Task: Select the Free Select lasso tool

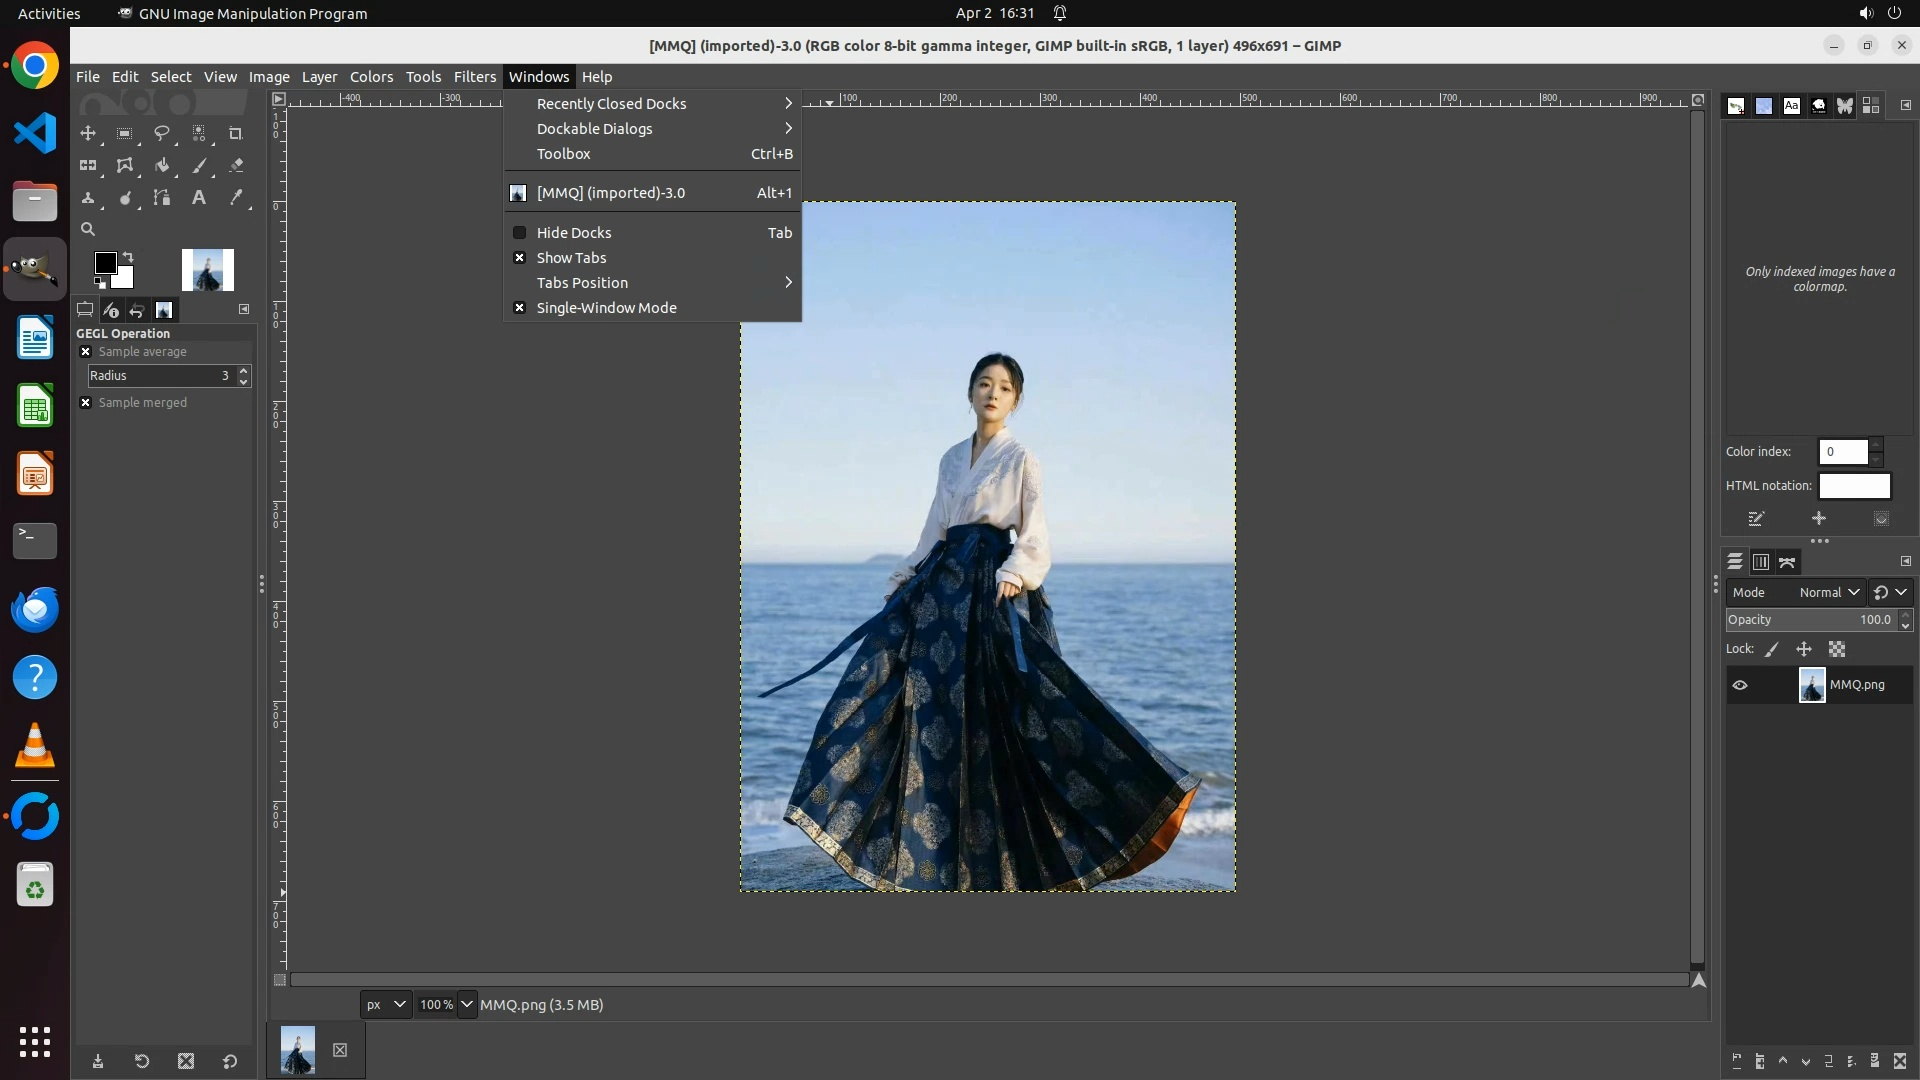Action: tap(161, 133)
